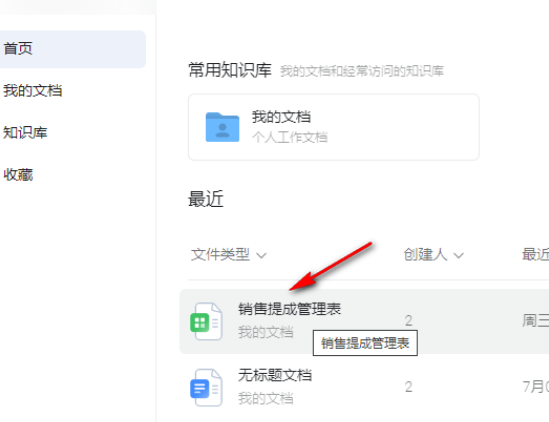Image resolution: width=549 pixels, height=422 pixels.
Task: Open 收藏 in the sidebar
Action: 18,175
